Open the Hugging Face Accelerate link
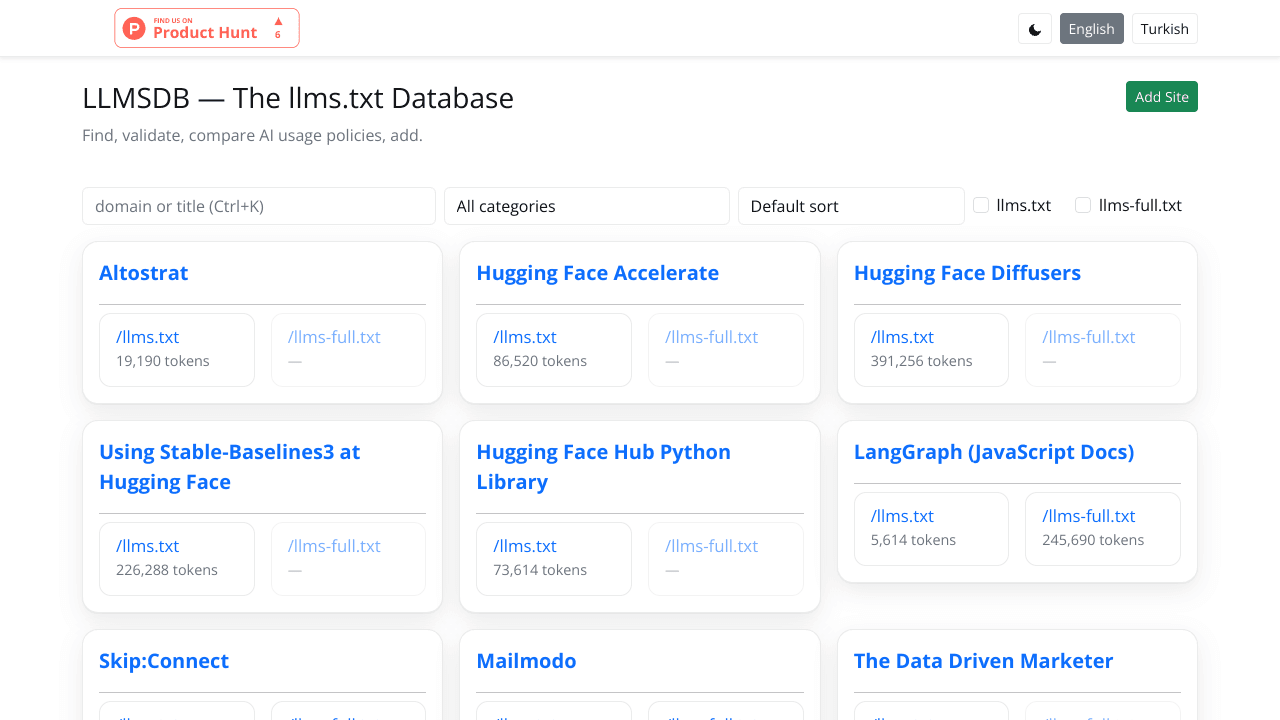The image size is (1280, 720). [597, 273]
